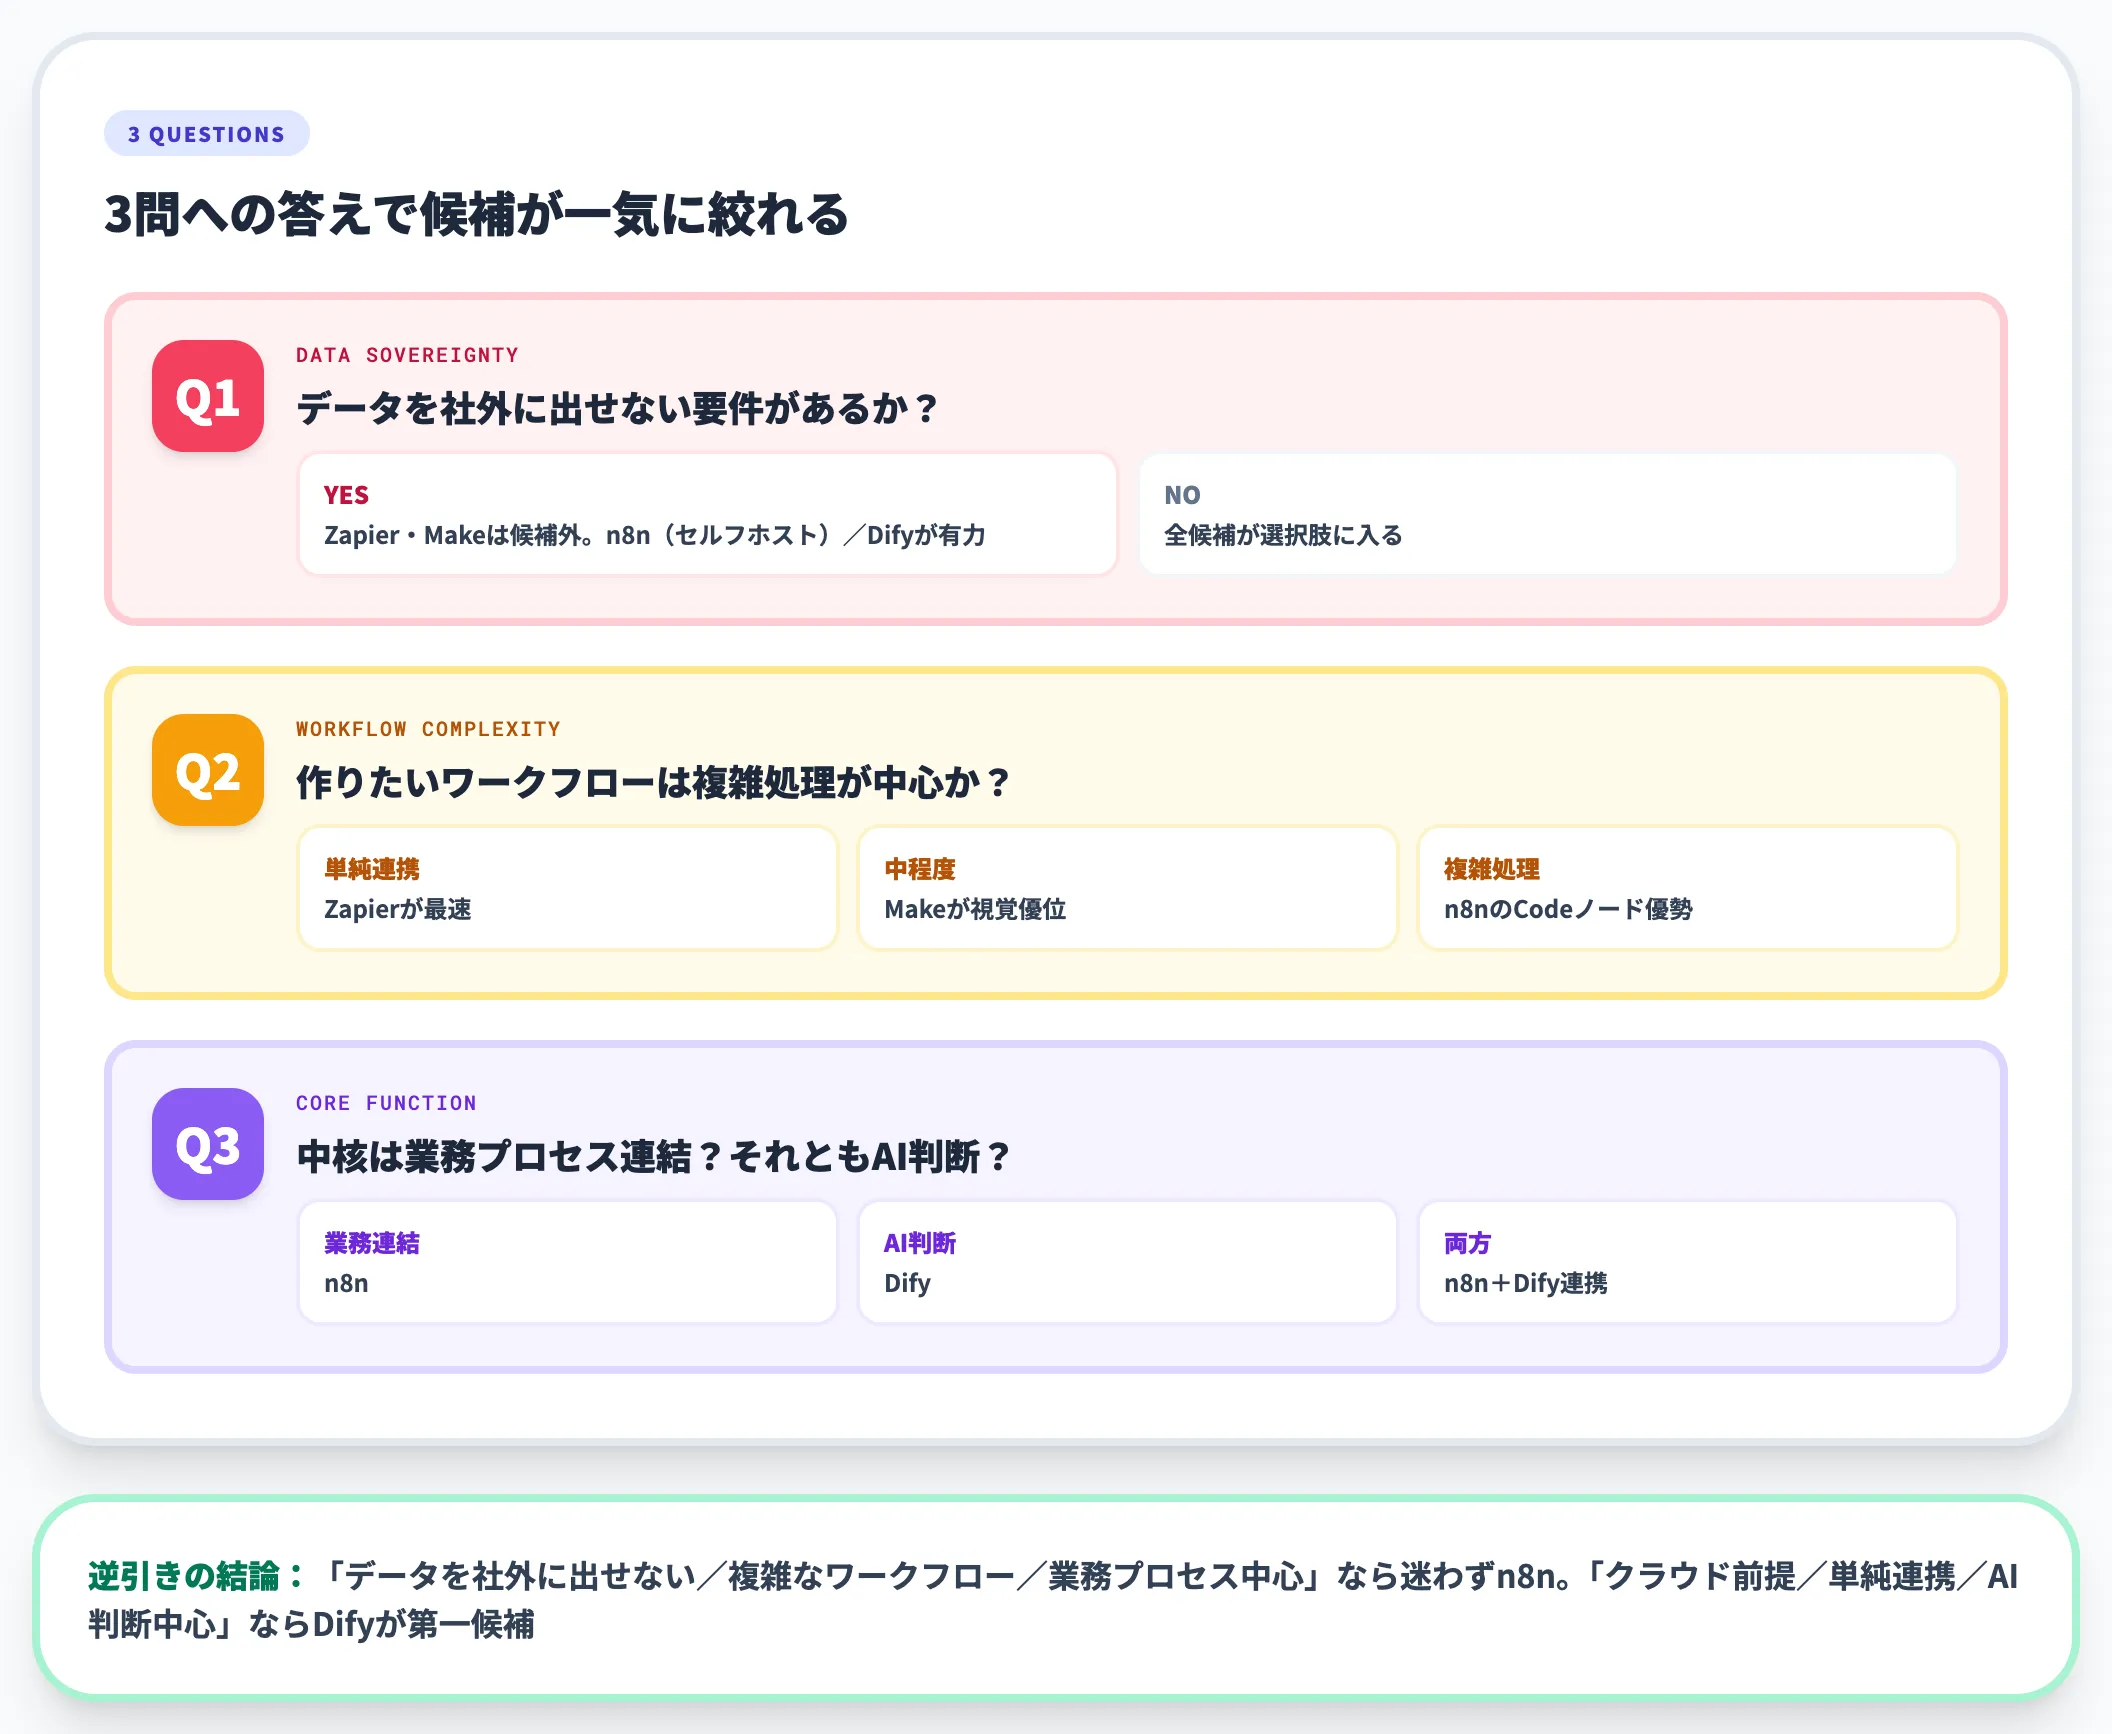Click the question 作りたいワークフローは複雑処理が中心か？
Screen dimensions: 2112x1734
tap(654, 782)
